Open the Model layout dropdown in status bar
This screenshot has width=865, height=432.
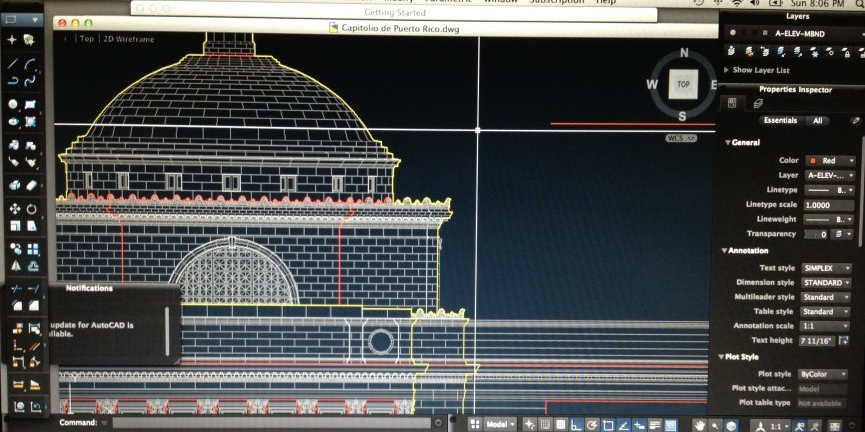click(x=501, y=425)
